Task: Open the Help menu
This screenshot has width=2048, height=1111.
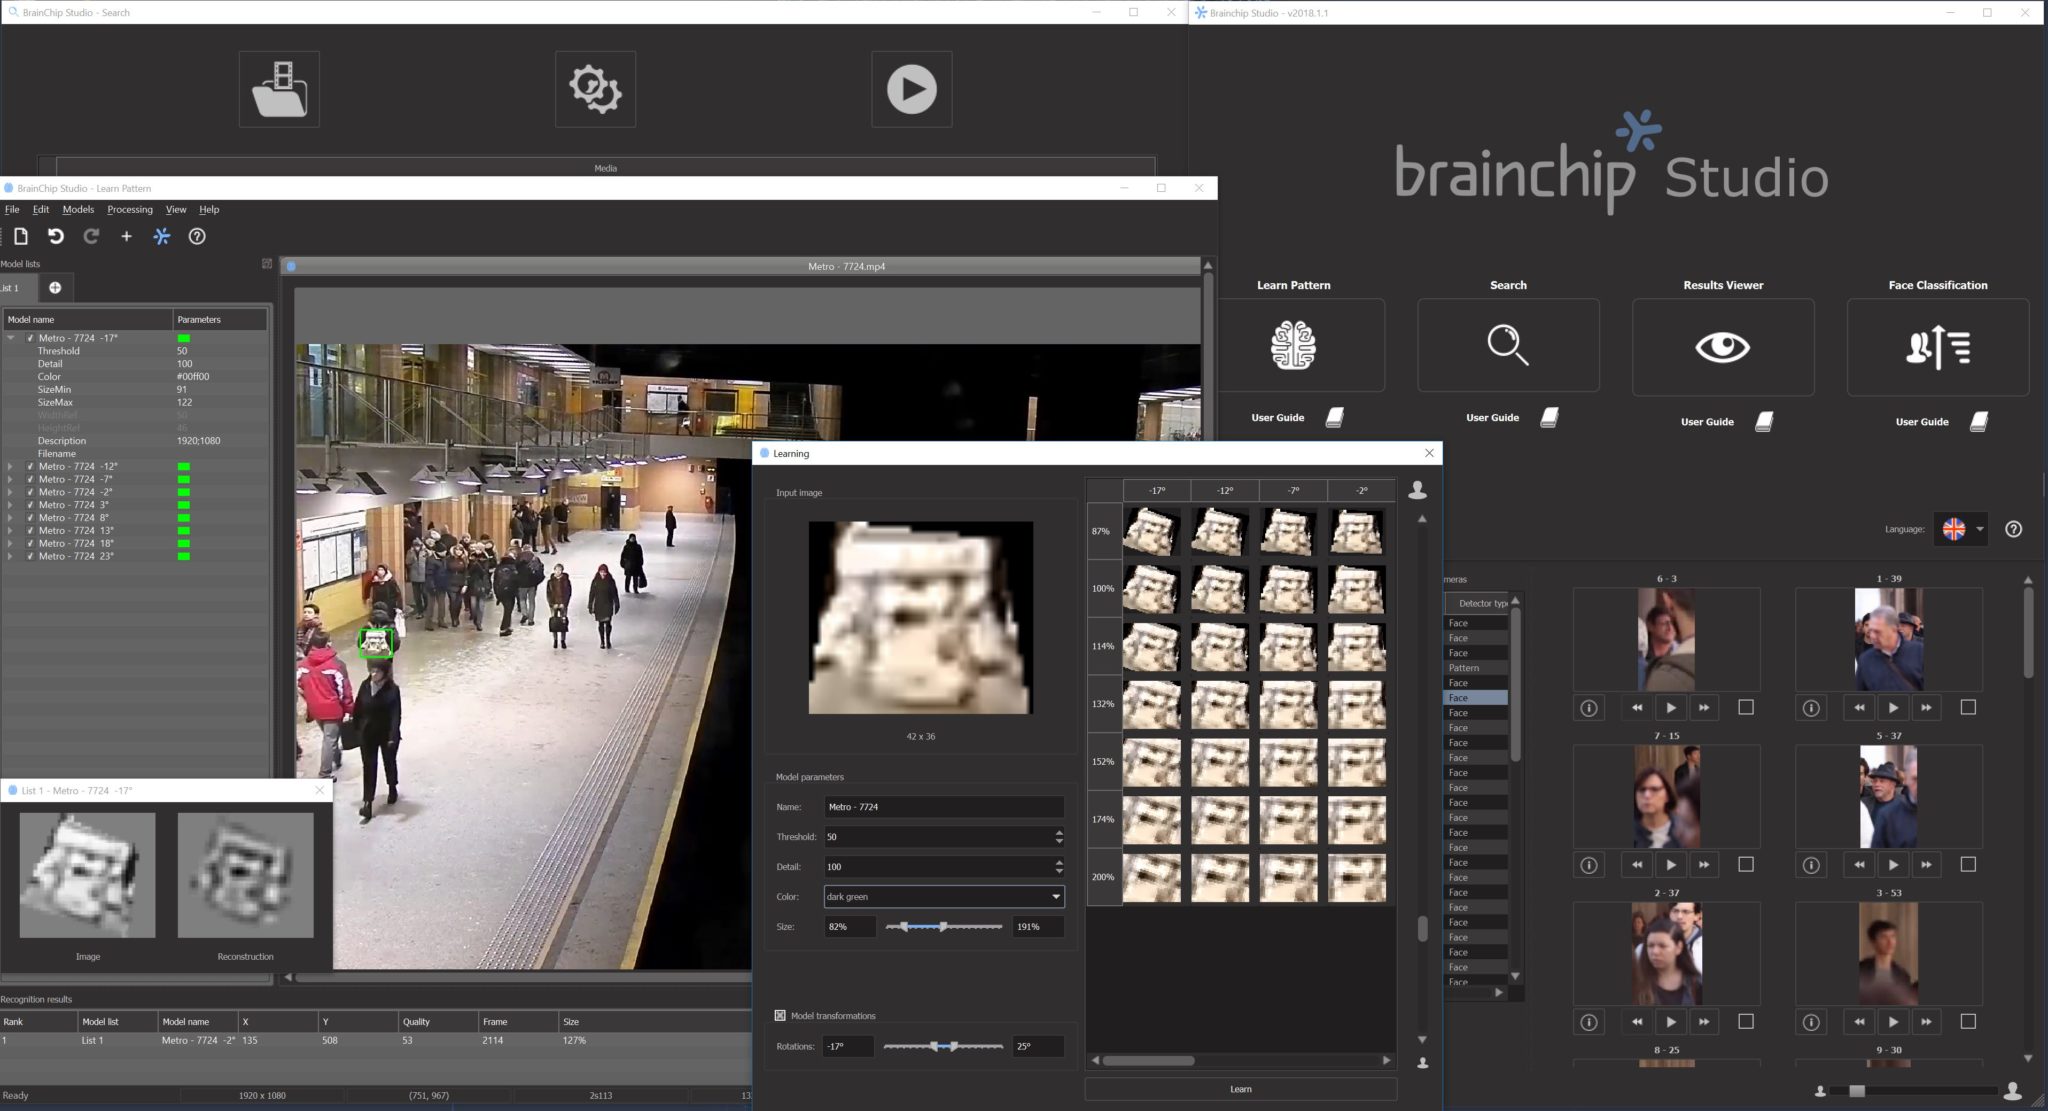Action: point(209,209)
